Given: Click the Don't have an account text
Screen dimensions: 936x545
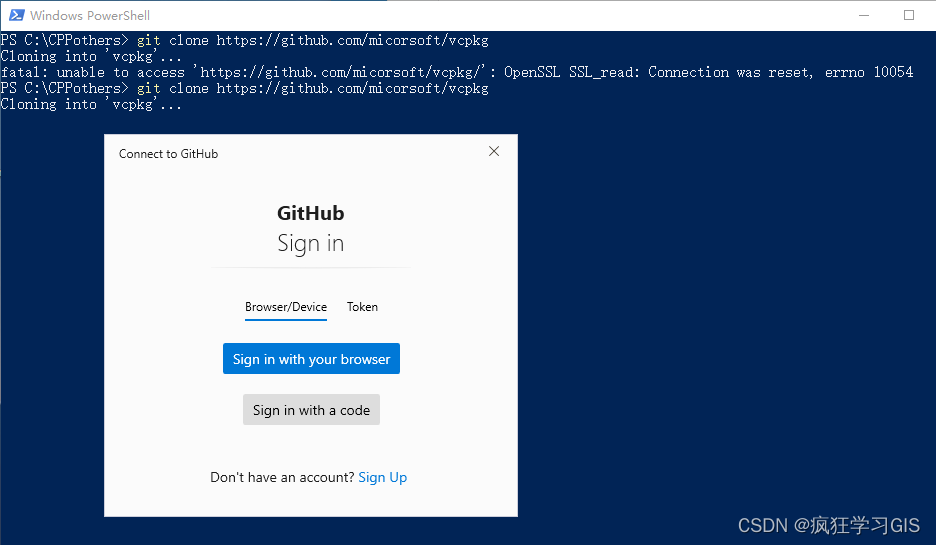Looking at the screenshot, I should (x=282, y=478).
